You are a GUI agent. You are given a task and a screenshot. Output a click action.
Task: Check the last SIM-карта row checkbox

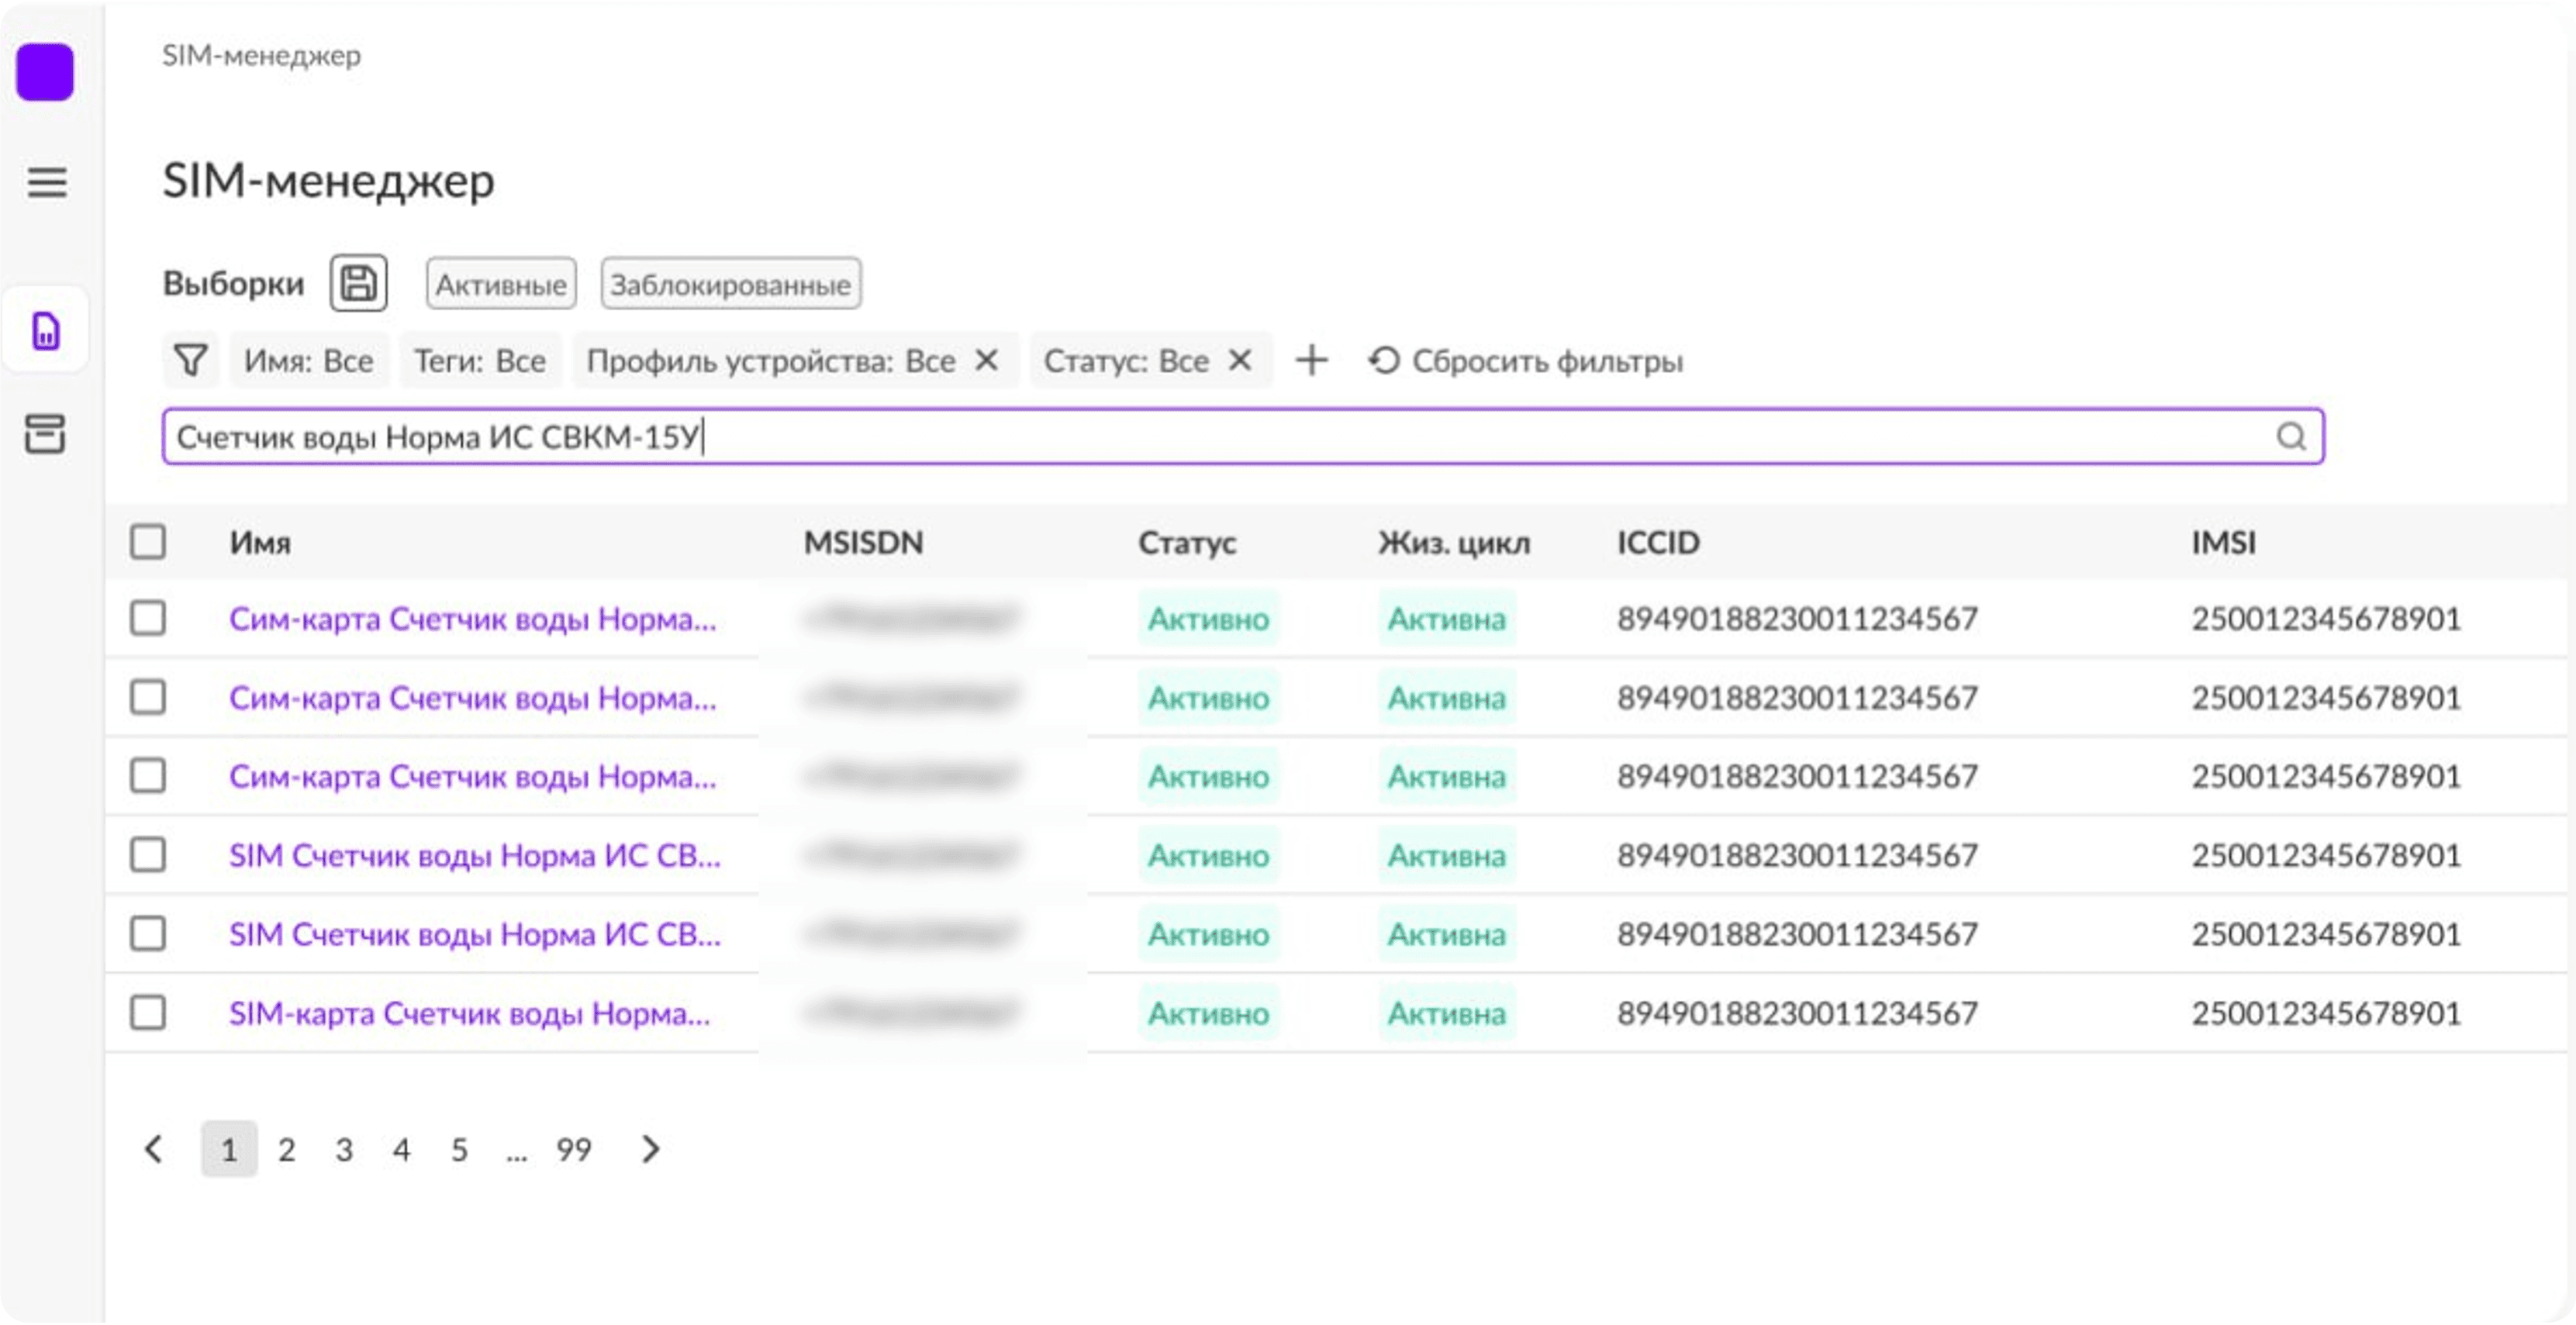148,1012
